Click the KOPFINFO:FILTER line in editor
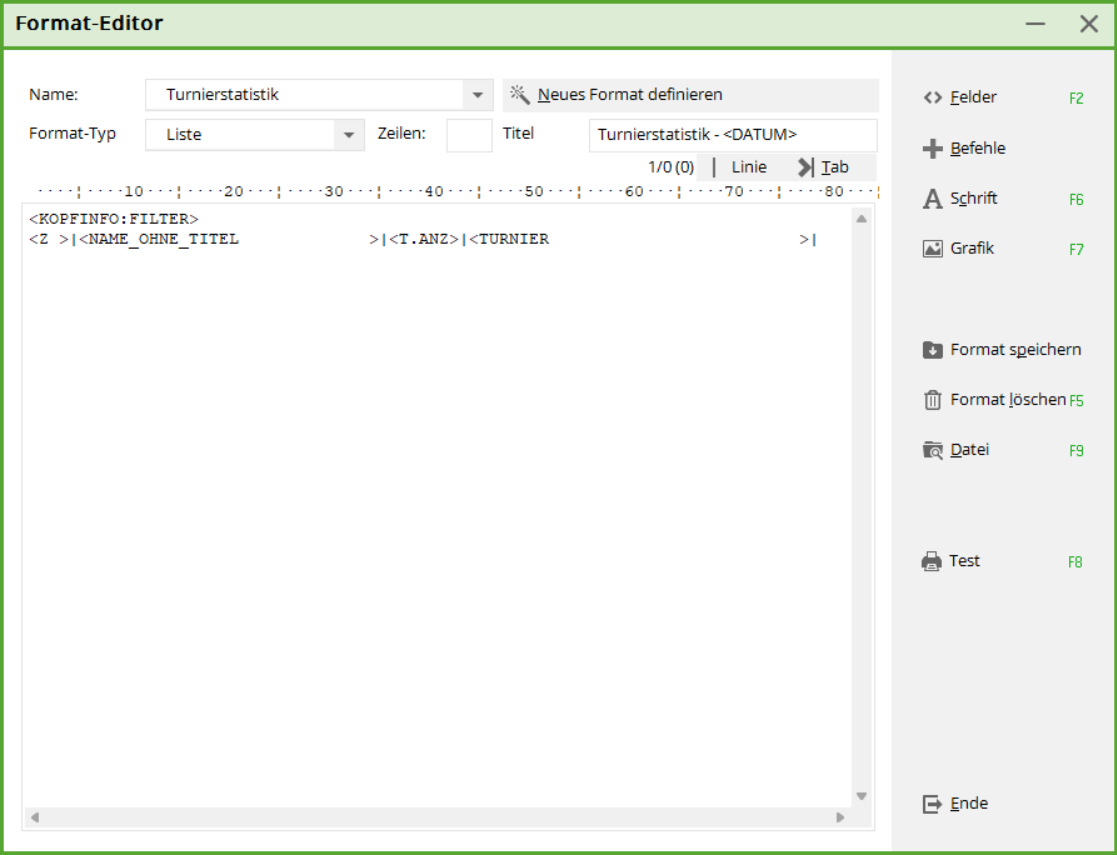 coord(114,218)
